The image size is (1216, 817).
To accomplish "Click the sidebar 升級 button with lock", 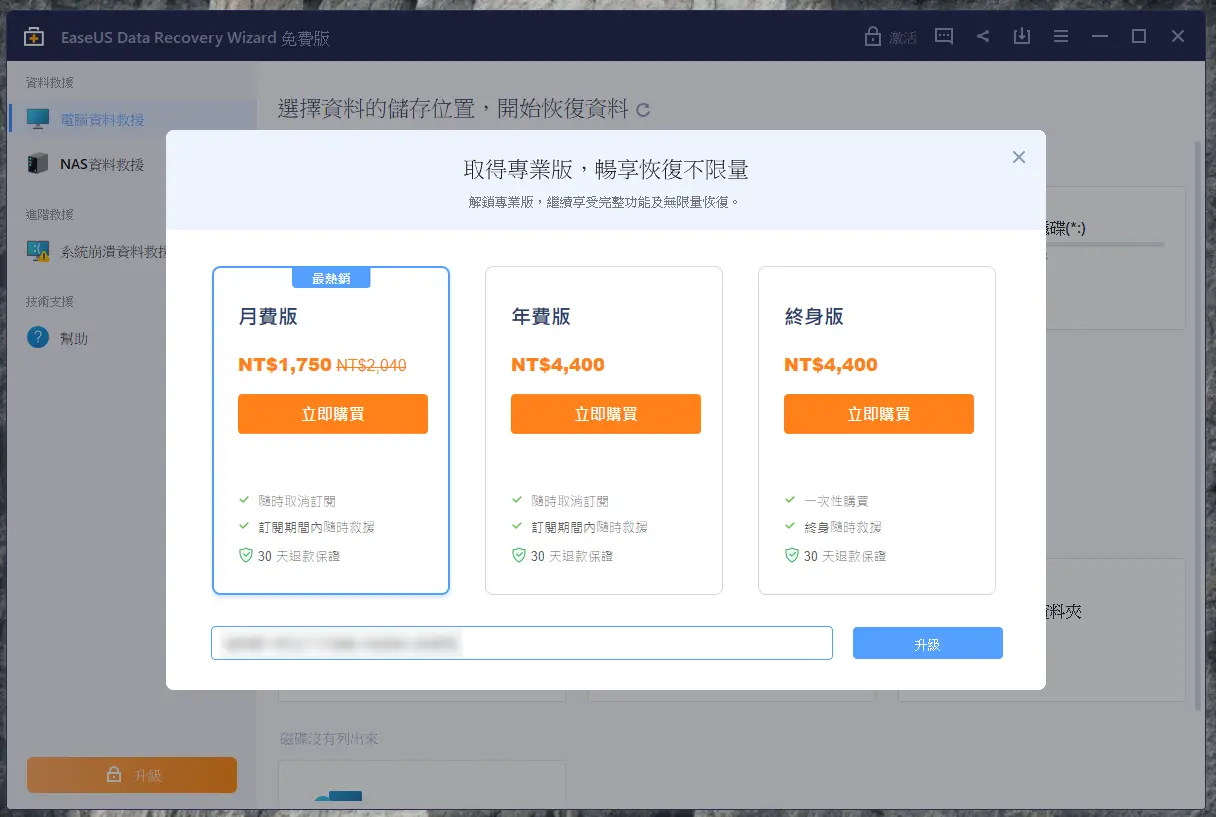I will point(132,775).
